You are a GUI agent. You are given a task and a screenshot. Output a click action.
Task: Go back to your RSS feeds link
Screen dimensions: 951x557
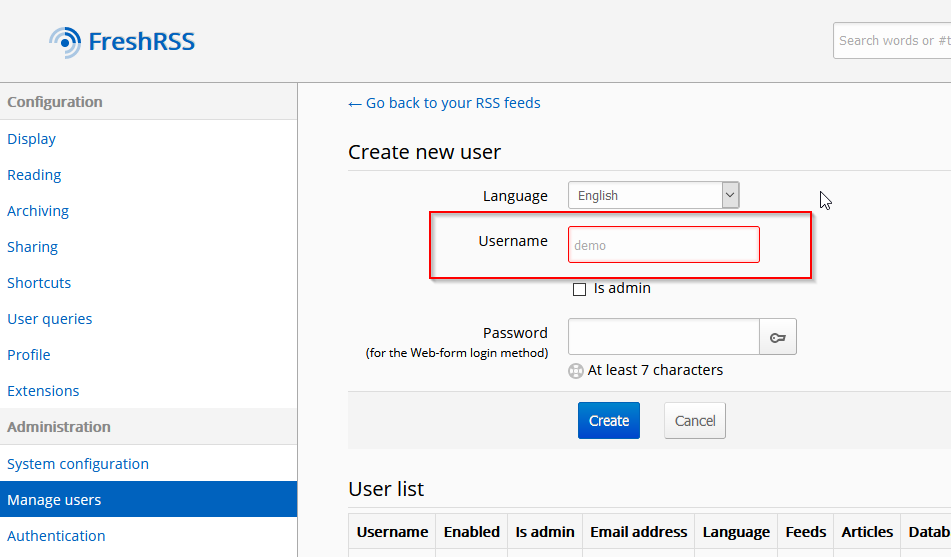444,103
